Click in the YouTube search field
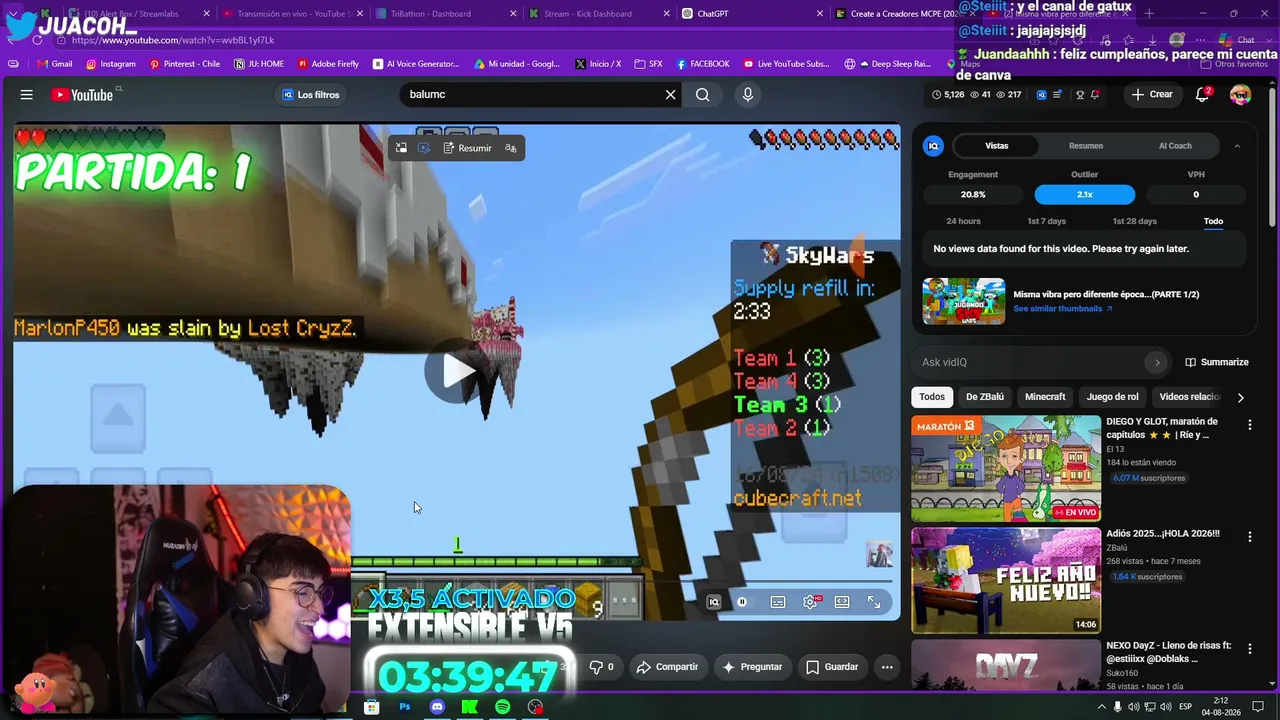Image resolution: width=1280 pixels, height=720 pixels. click(x=530, y=95)
